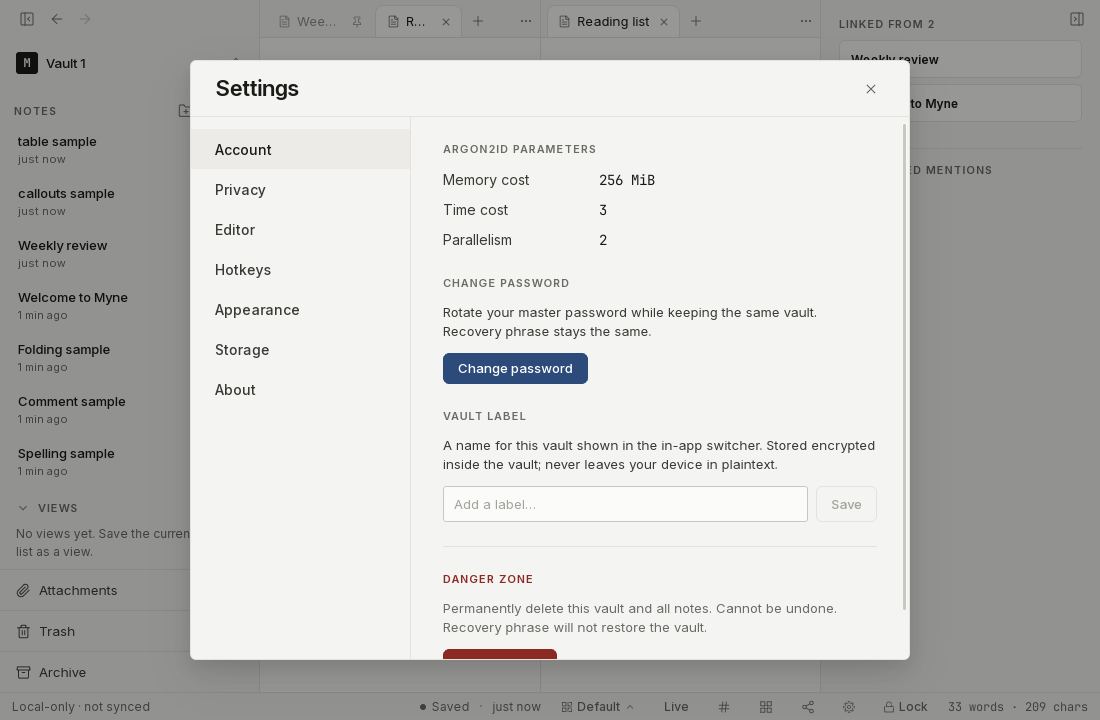Toggle the right sidebar panel icon
Screen dimensions: 1100x720
tap(1077, 19)
